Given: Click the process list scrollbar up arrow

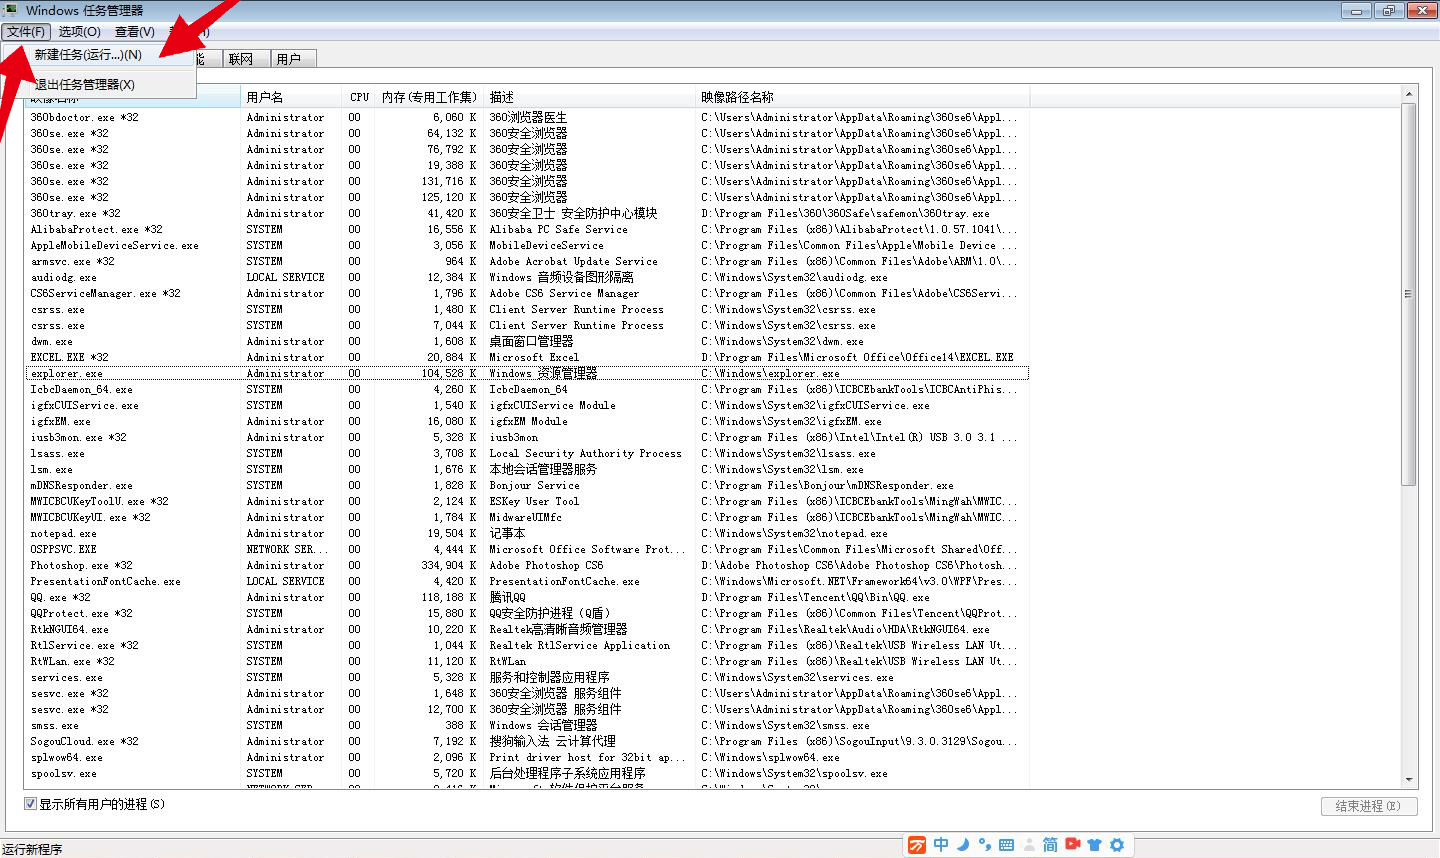Looking at the screenshot, I should tap(1409, 95).
